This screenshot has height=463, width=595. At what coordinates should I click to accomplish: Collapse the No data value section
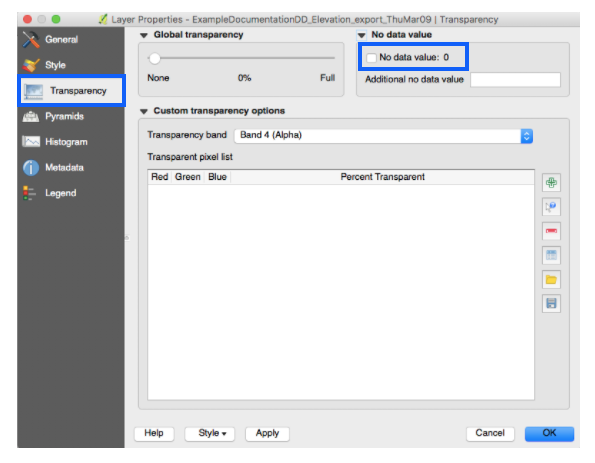pyautogui.click(x=362, y=35)
